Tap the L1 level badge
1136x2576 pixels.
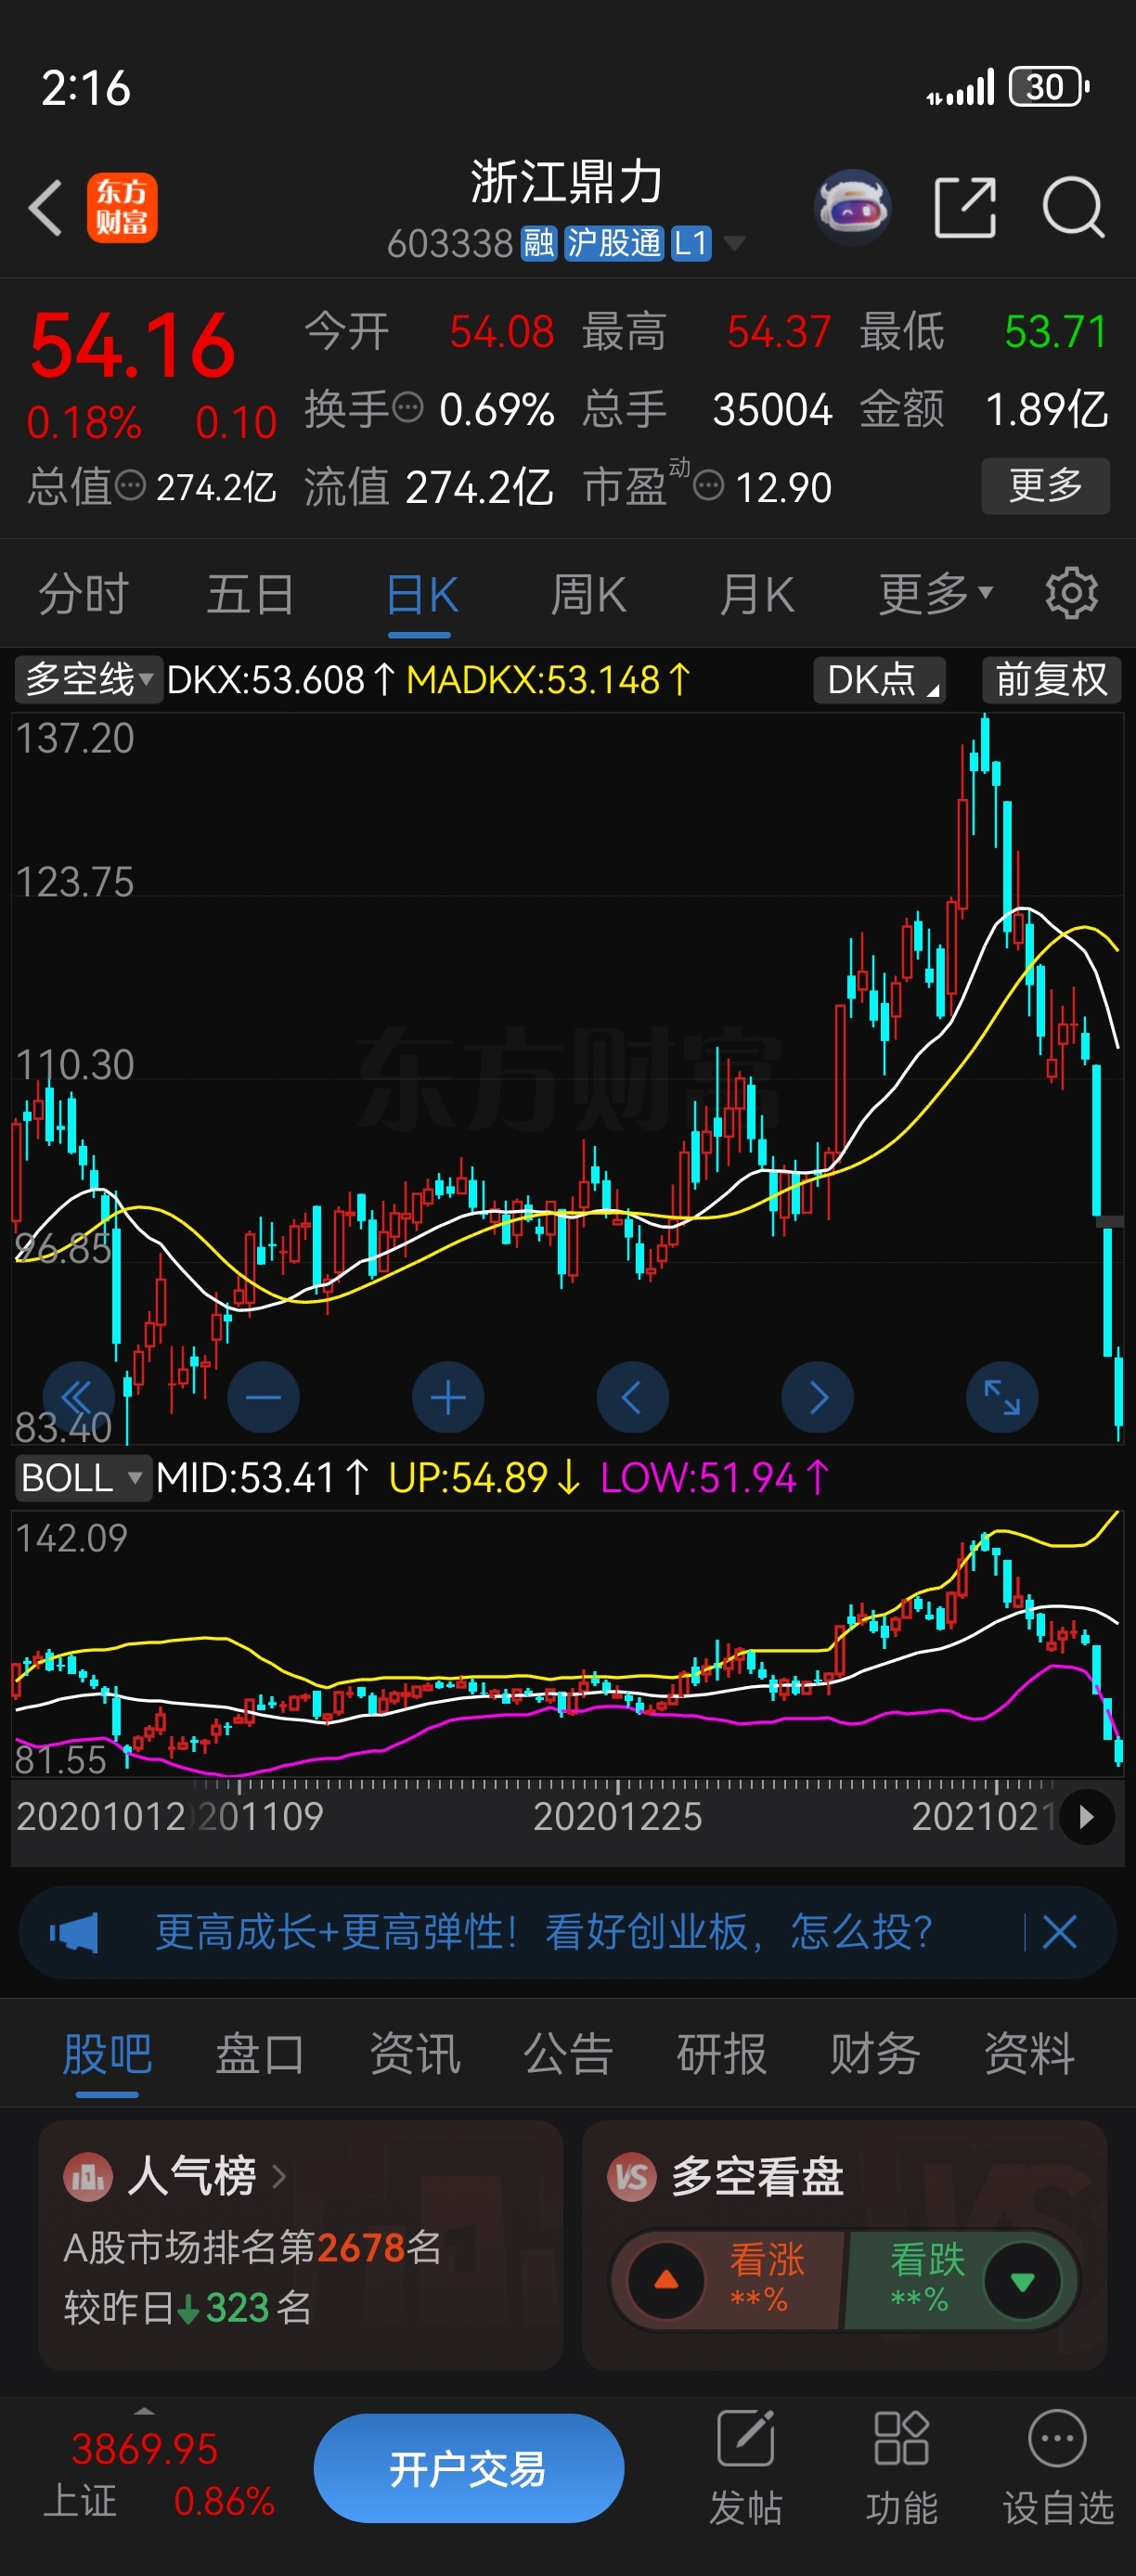coord(691,243)
